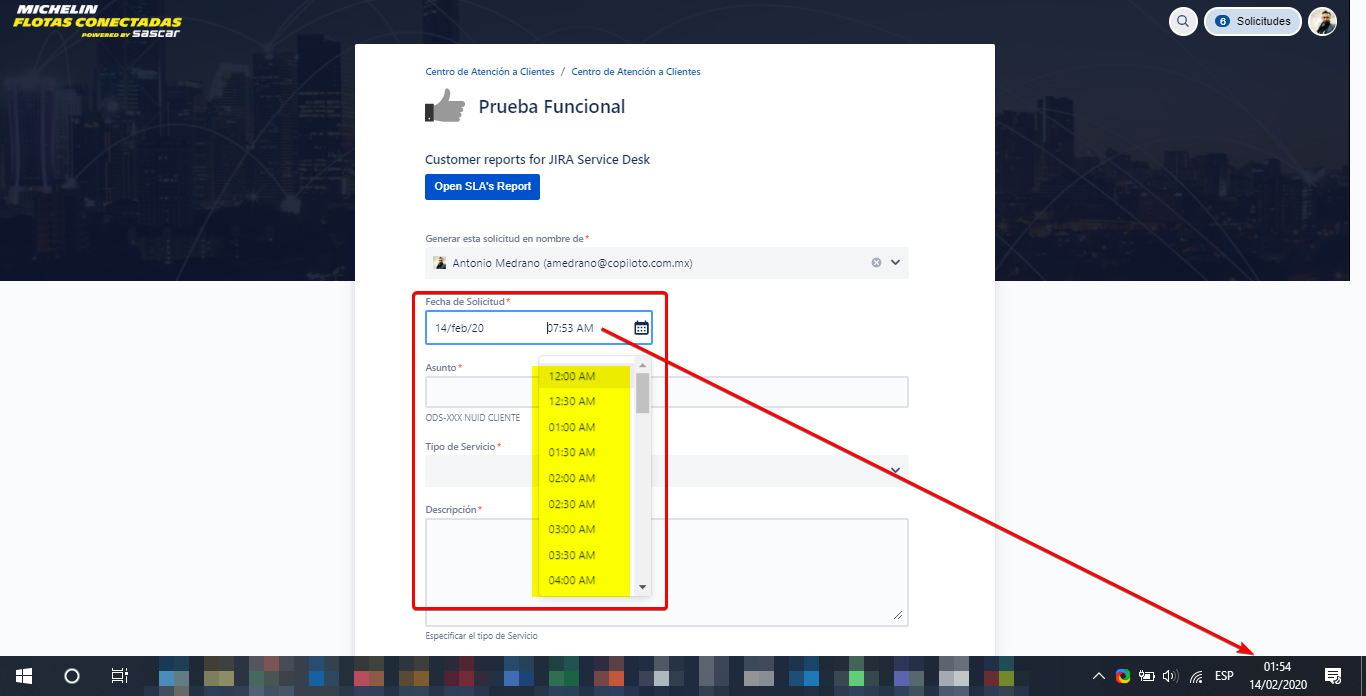Click the time list scrollbar down arrow
The width and height of the screenshot is (1366, 696).
pyautogui.click(x=643, y=587)
